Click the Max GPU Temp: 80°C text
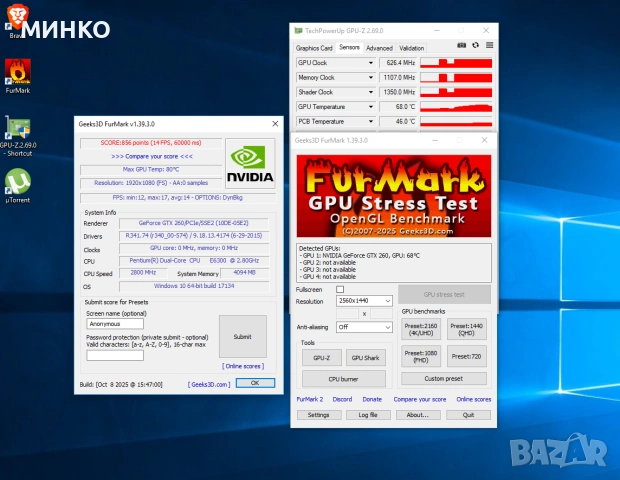This screenshot has height=480, width=620. click(151, 170)
